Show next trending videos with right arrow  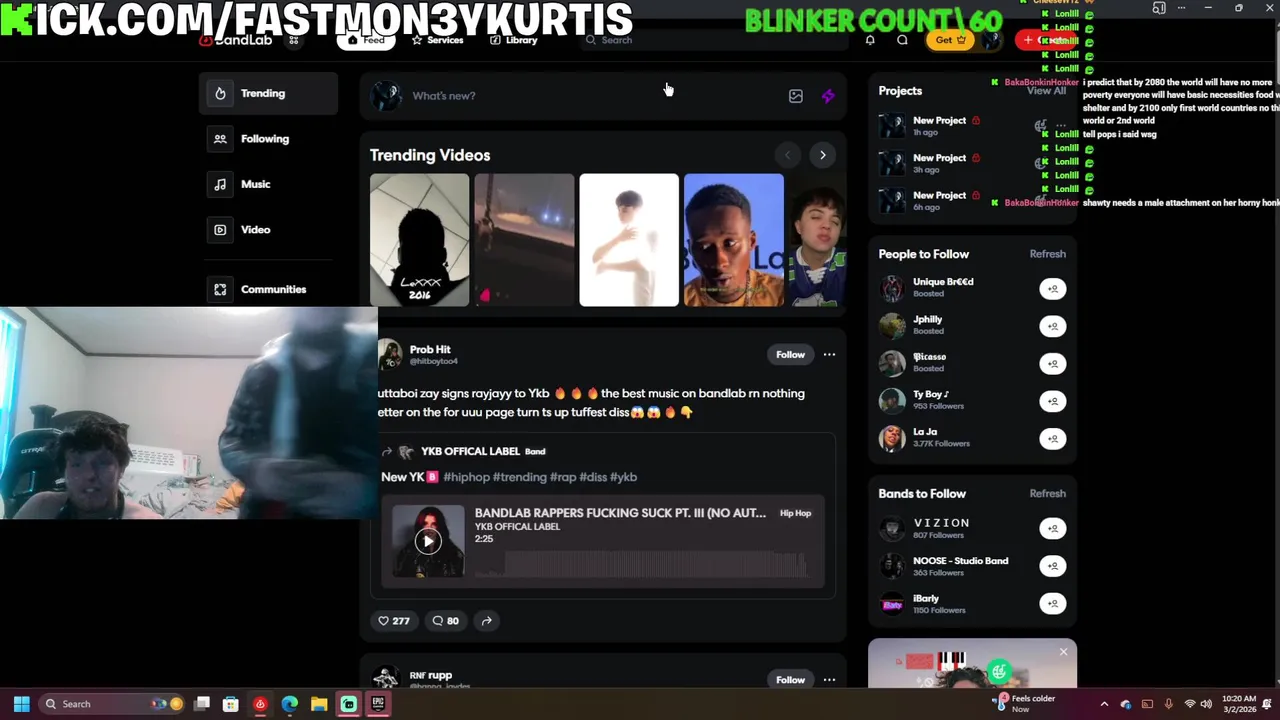click(823, 155)
